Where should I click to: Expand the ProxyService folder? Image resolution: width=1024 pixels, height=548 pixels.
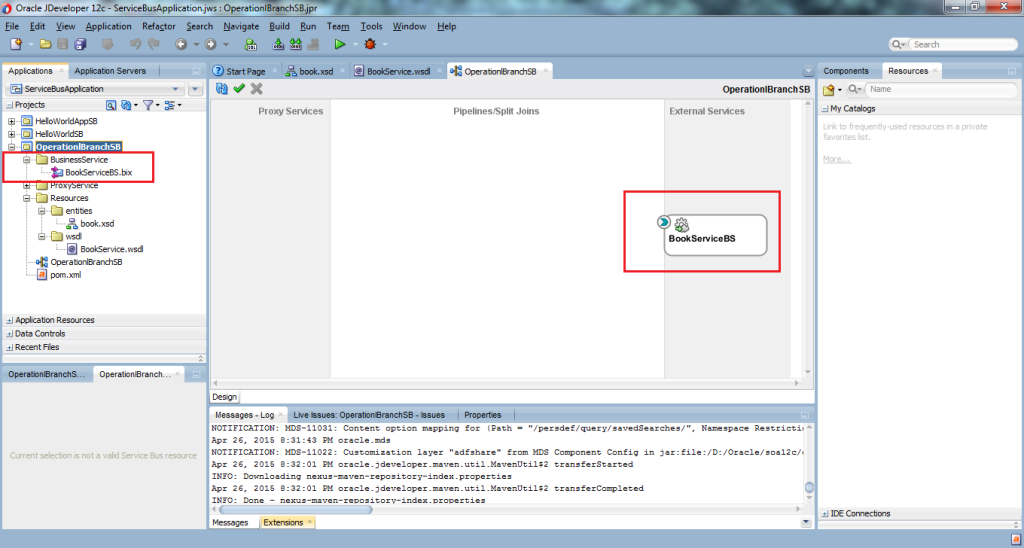coord(27,185)
